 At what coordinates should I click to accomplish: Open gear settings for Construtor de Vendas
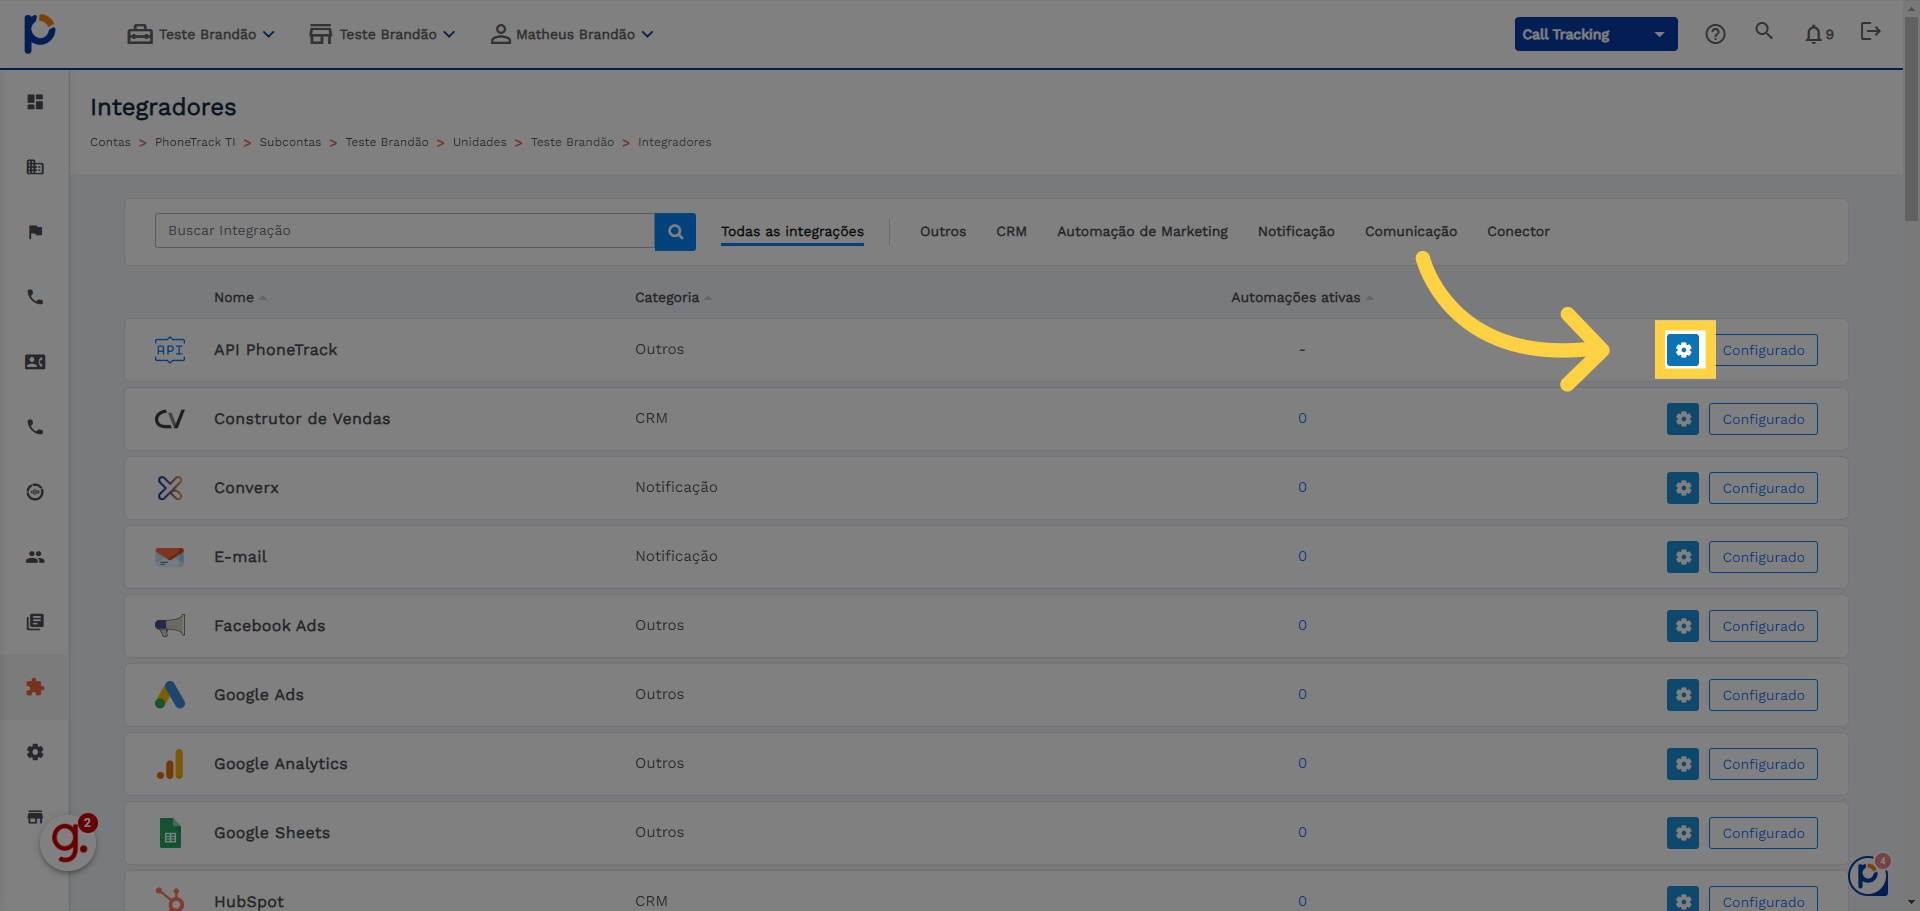(1683, 419)
